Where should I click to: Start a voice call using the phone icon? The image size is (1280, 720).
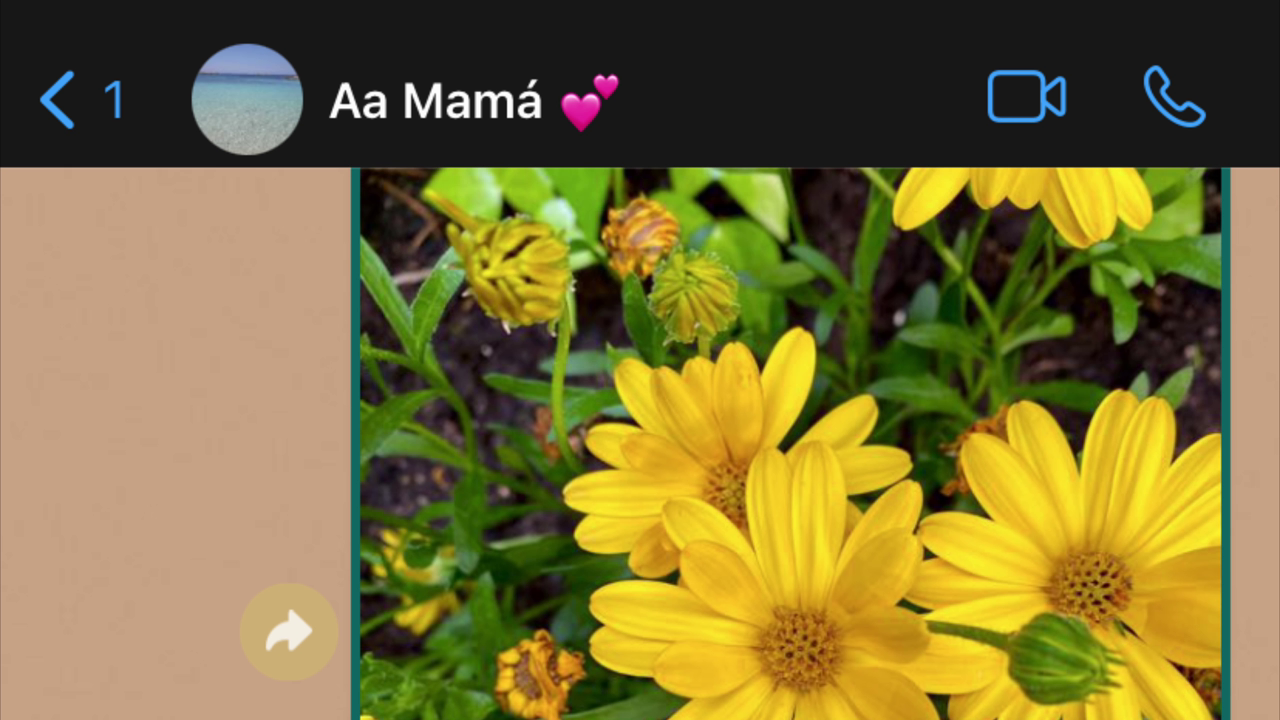click(1174, 97)
